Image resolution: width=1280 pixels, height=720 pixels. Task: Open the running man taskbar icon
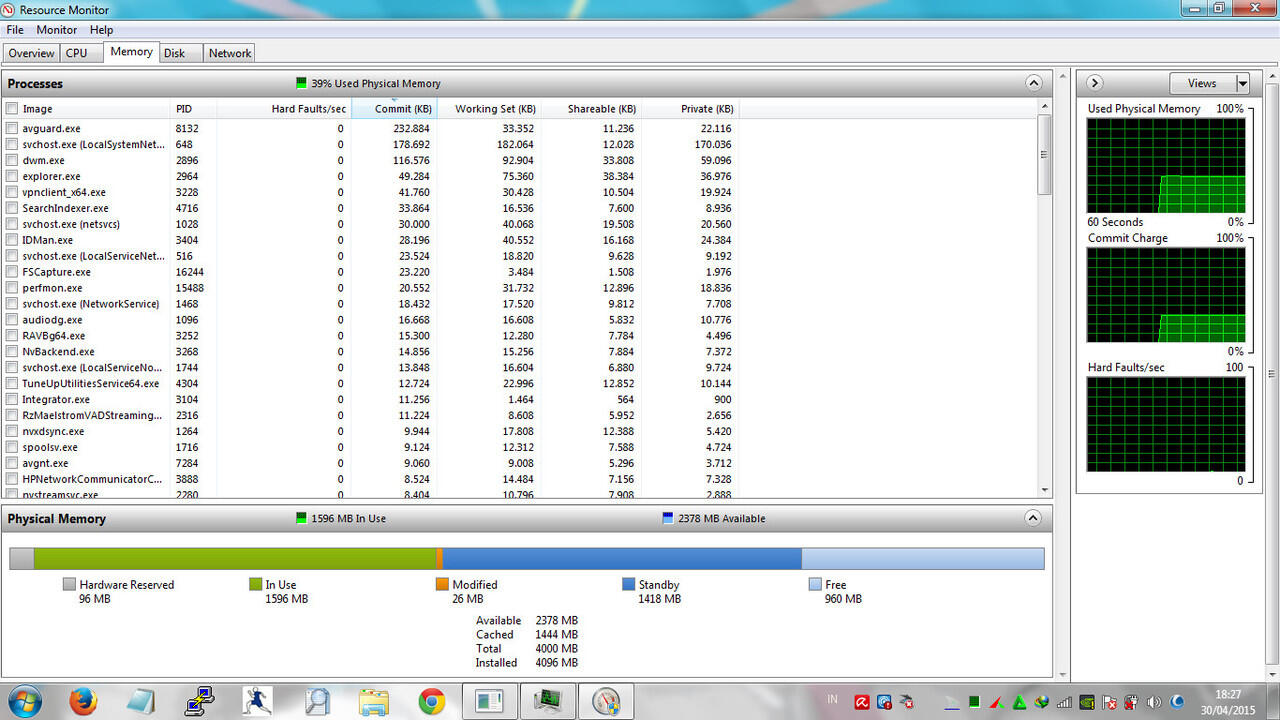(x=257, y=701)
